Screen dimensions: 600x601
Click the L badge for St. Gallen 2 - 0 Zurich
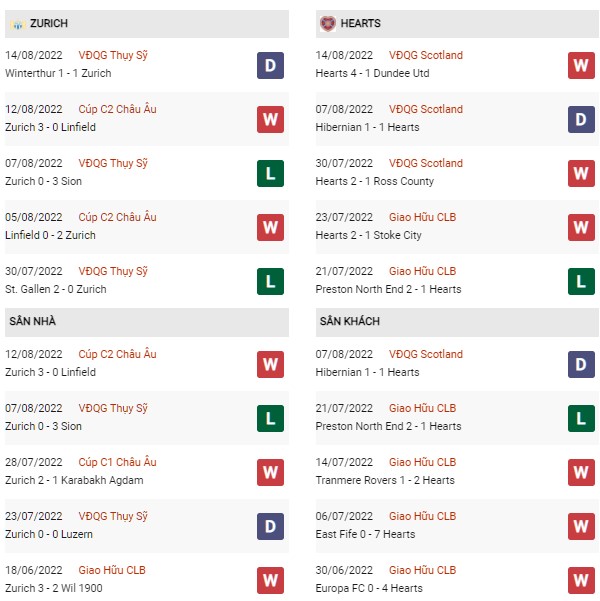[270, 281]
